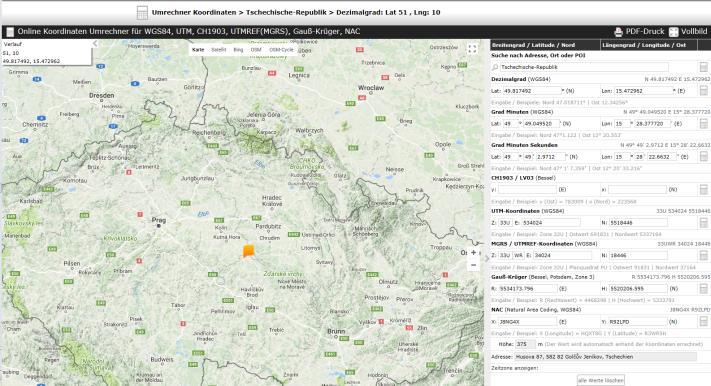Select the Satellit map type
The image size is (711, 386).
[219, 50]
